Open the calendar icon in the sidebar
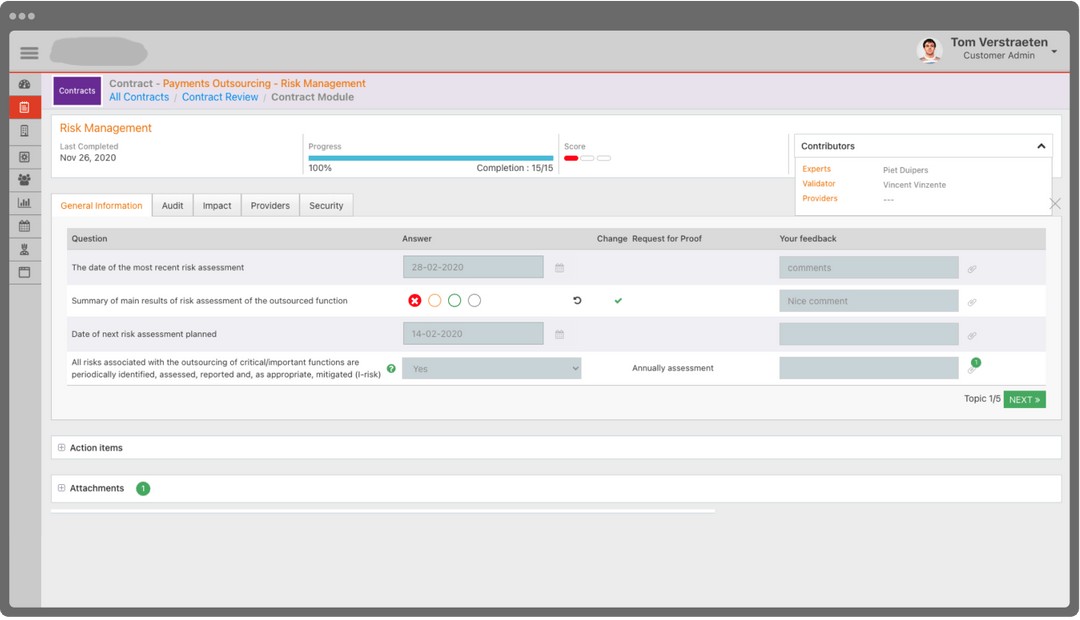1080x620 pixels. click(x=25, y=226)
